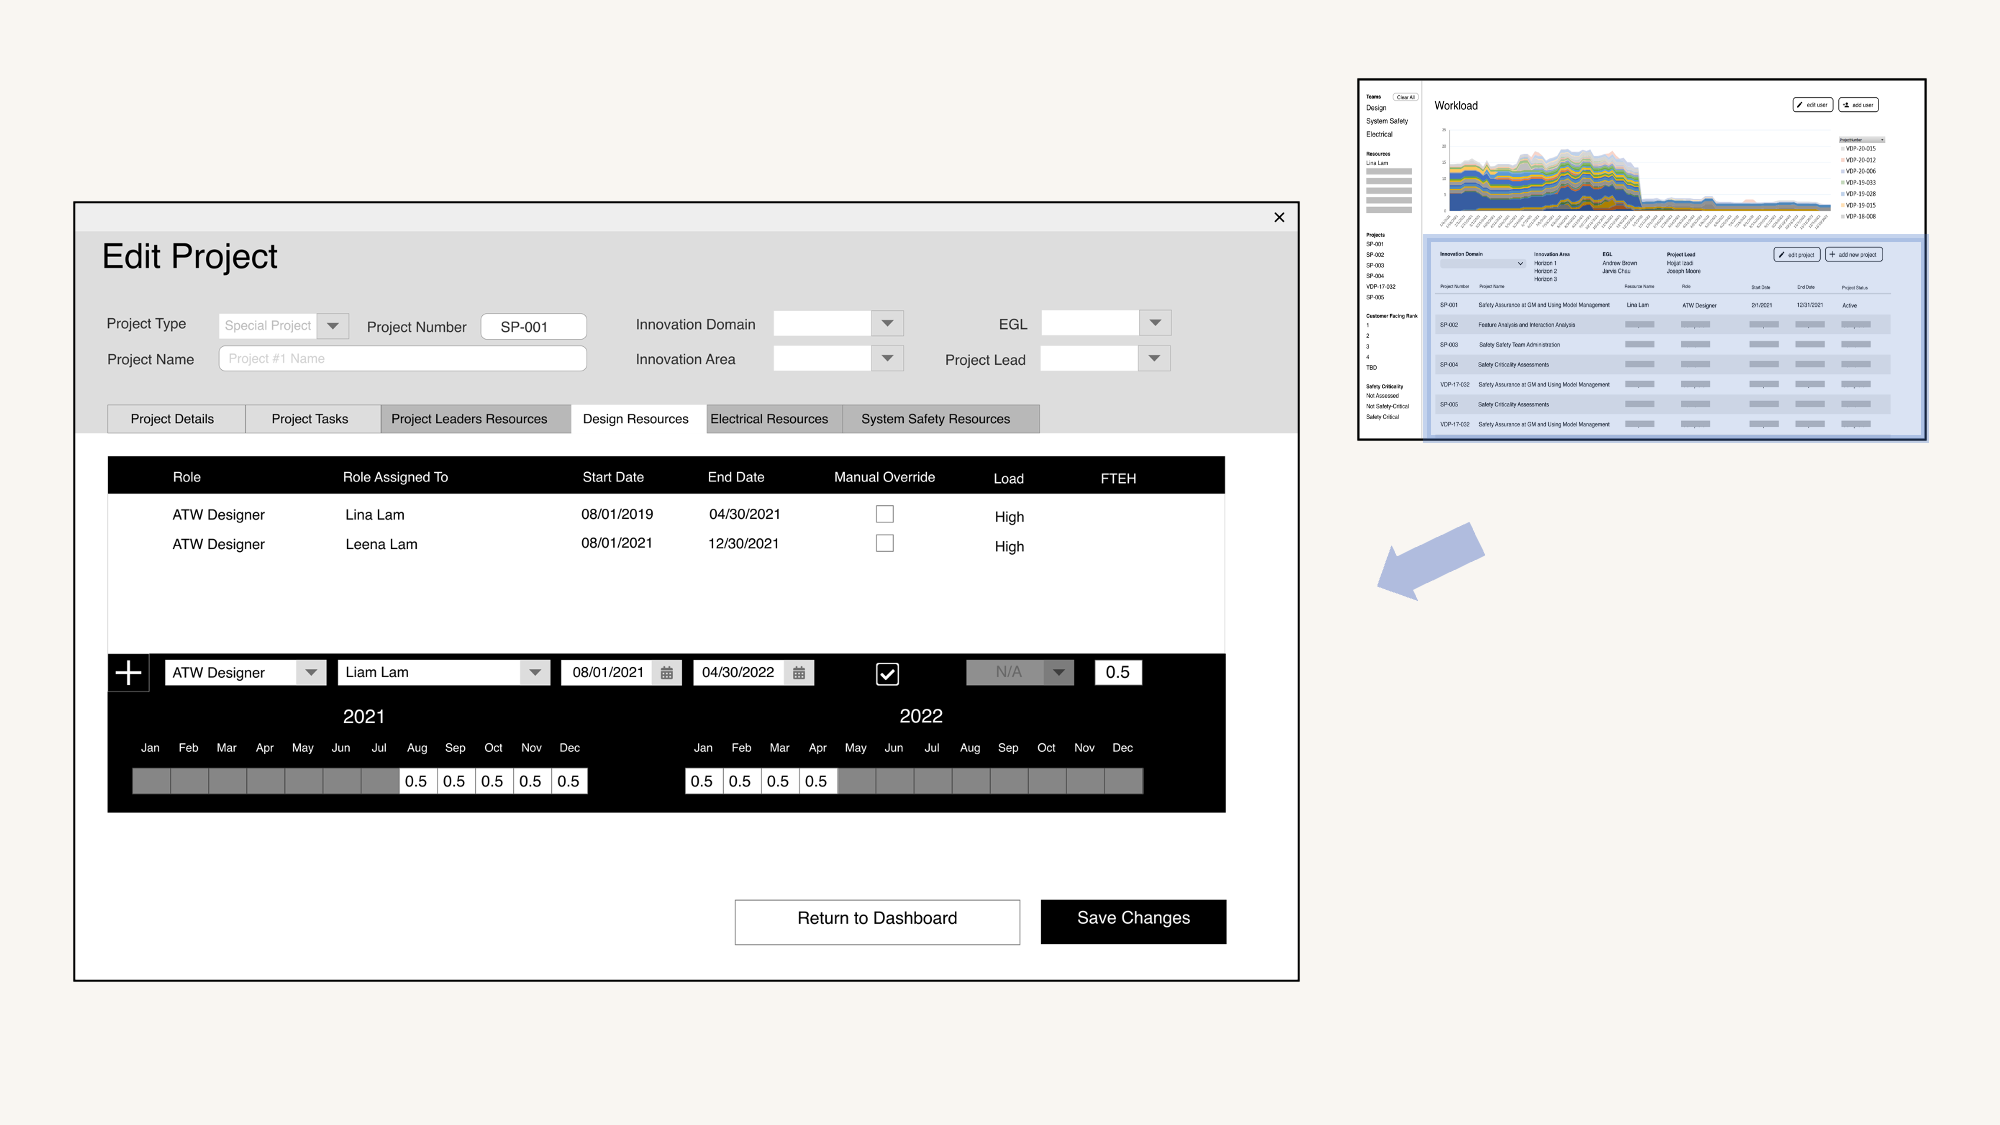Click the Workload dashboard thumbnail
This screenshot has width=2000, height=1125.
tap(1641, 260)
